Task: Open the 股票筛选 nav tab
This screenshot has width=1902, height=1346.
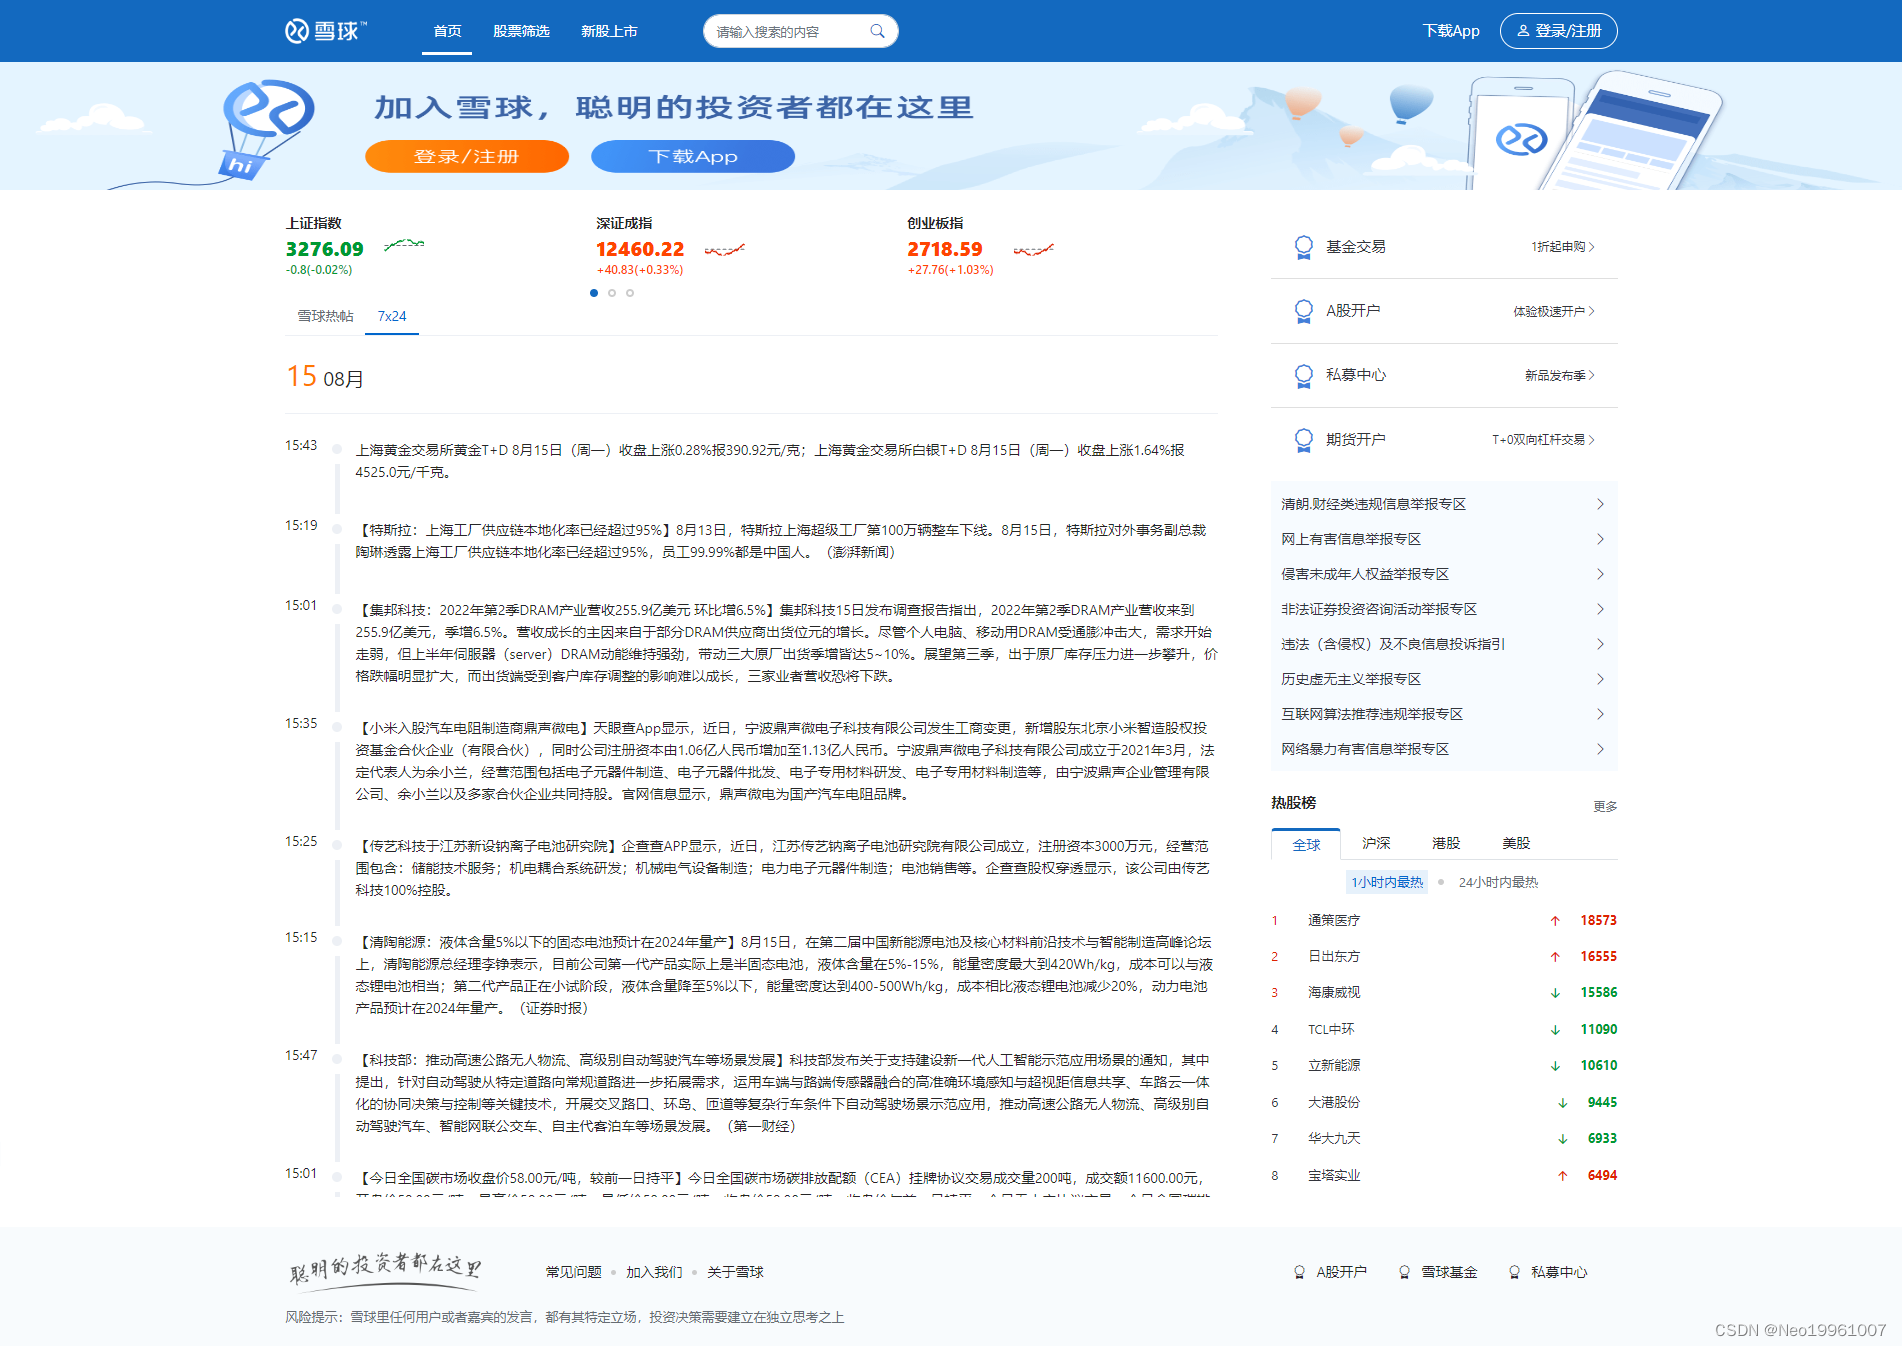Action: coord(521,31)
